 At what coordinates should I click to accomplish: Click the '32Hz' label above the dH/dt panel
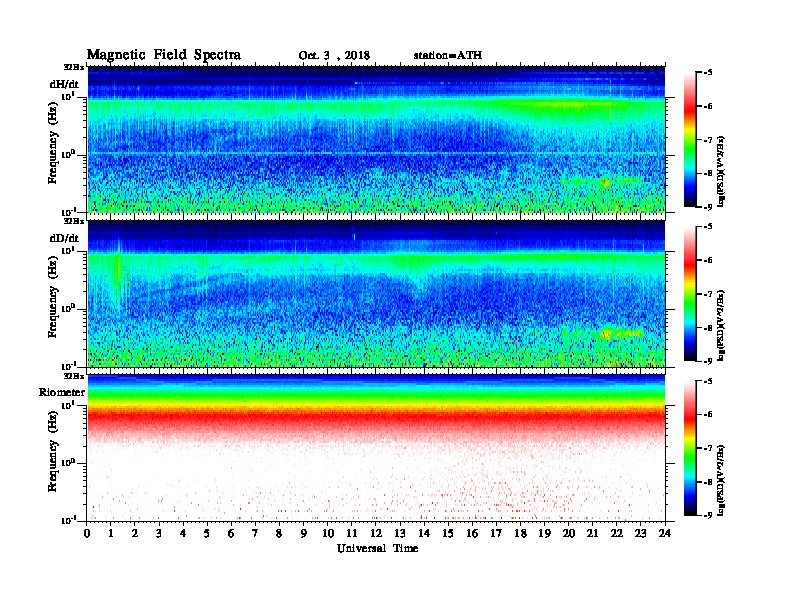point(74,67)
